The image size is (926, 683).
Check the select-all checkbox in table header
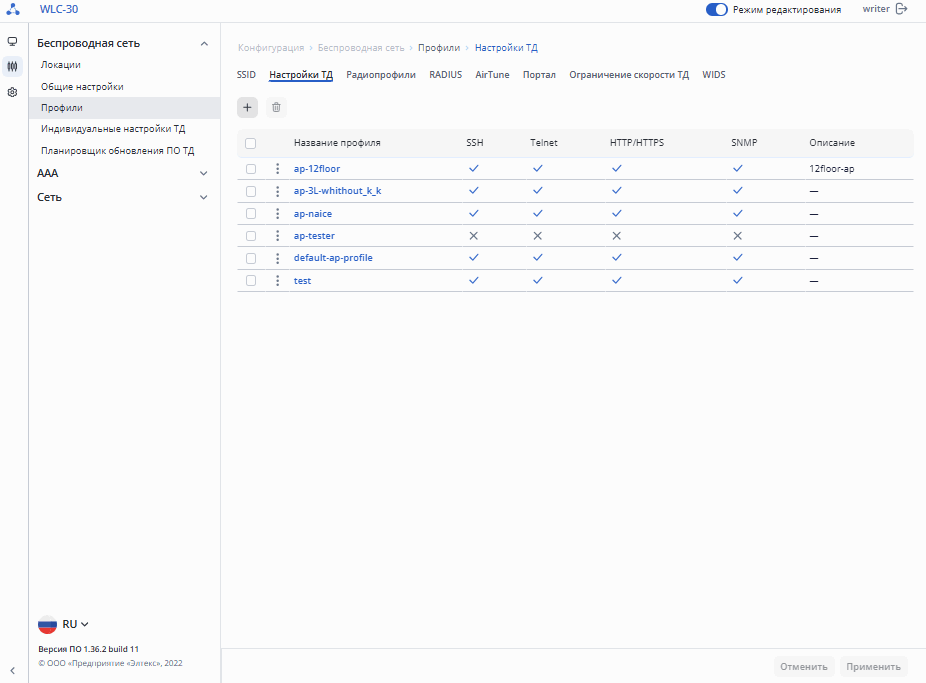click(251, 143)
